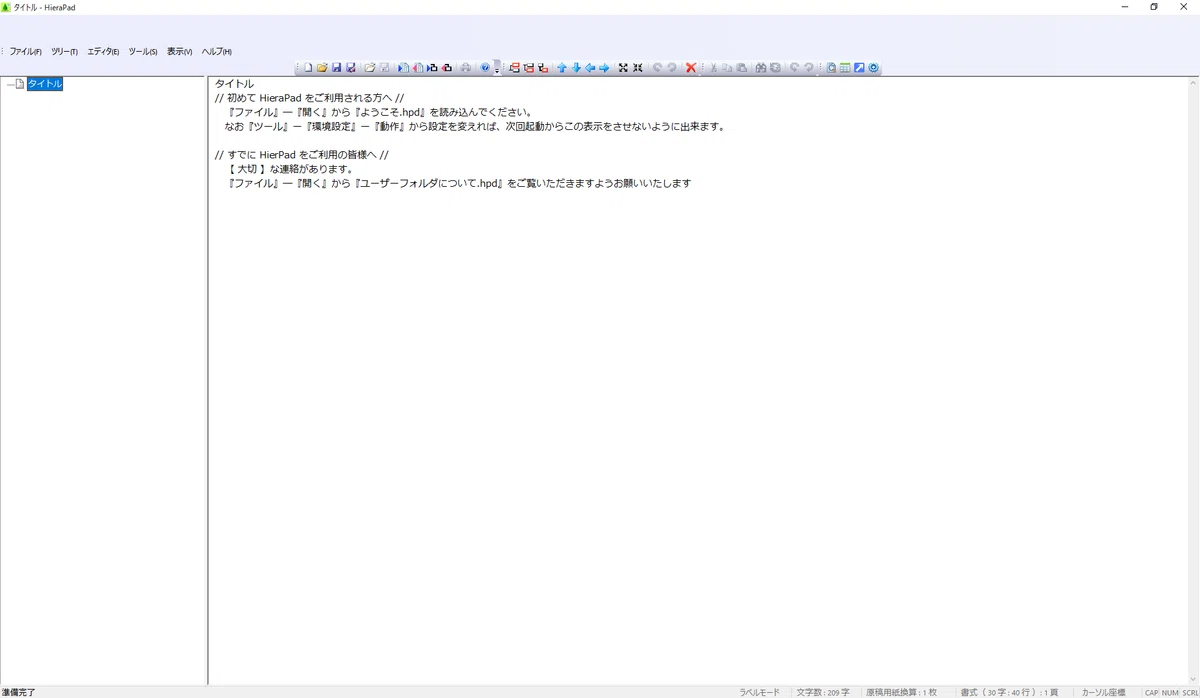Open Find with the binoculars icon
Viewport: 1200px width, 698px height.
(761, 68)
